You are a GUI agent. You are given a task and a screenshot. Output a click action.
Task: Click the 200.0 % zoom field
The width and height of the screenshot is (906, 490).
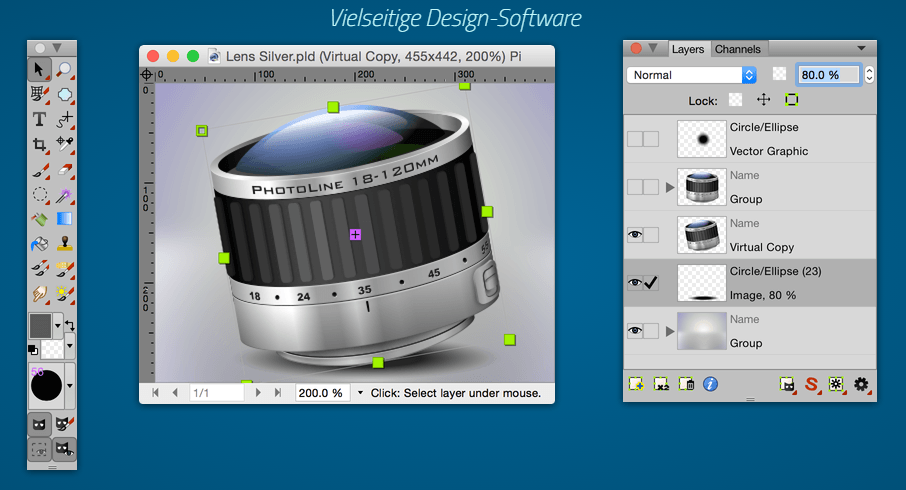pyautogui.click(x=322, y=393)
